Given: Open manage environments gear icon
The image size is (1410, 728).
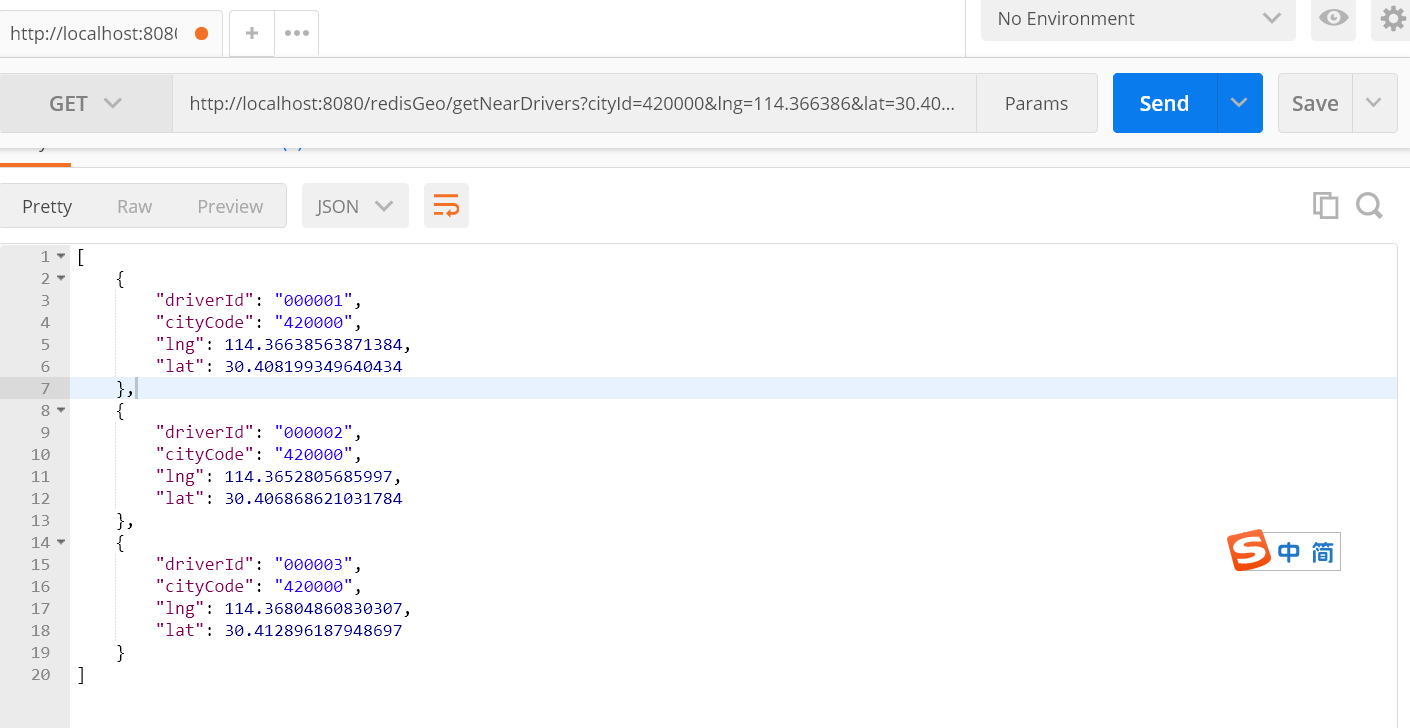Looking at the screenshot, I should click(1392, 18).
